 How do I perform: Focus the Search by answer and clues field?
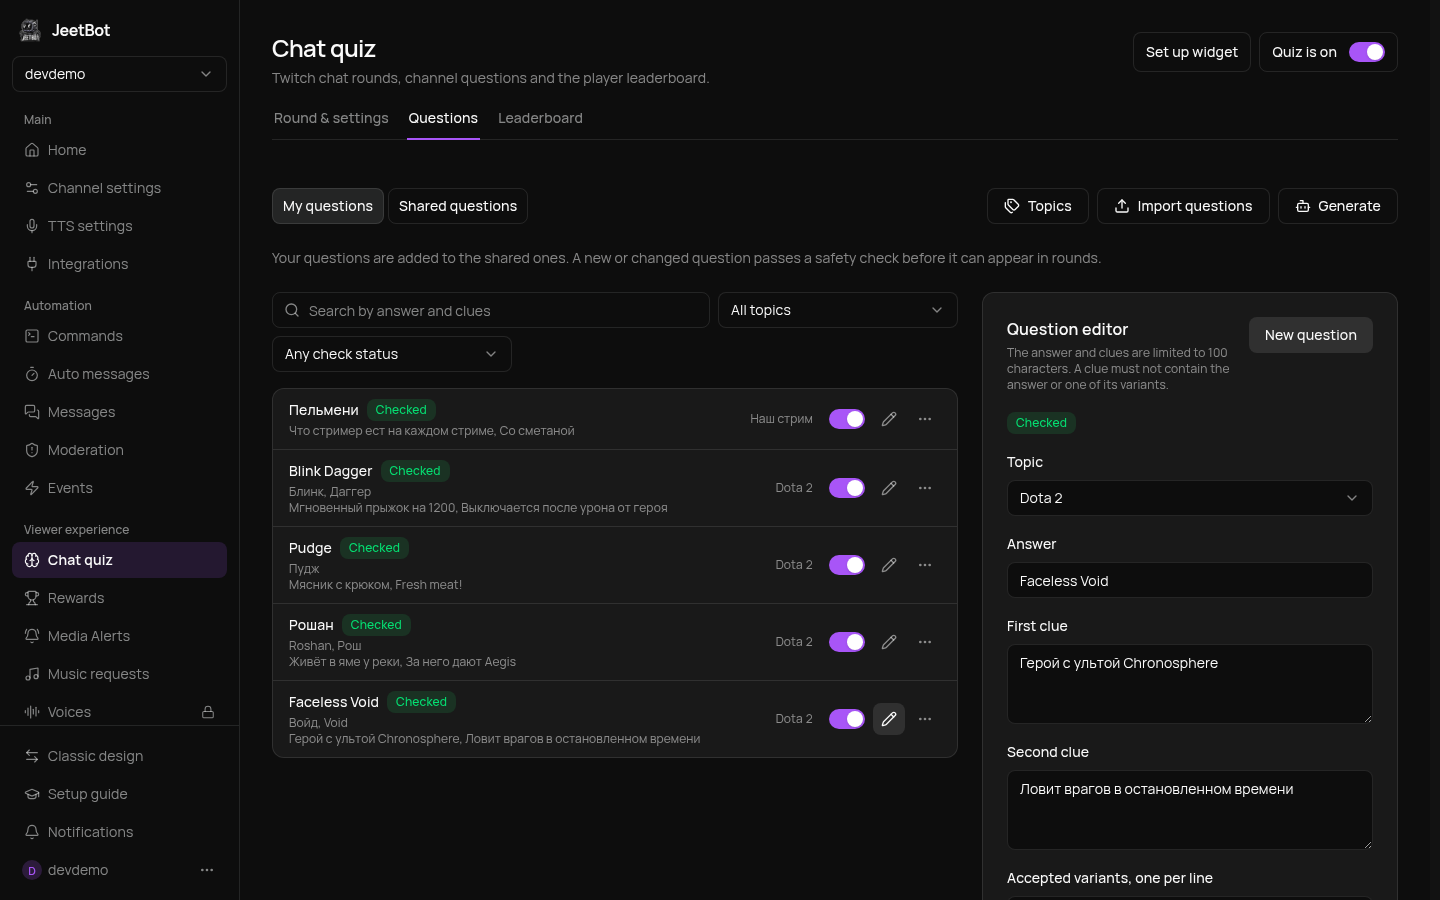(x=491, y=310)
